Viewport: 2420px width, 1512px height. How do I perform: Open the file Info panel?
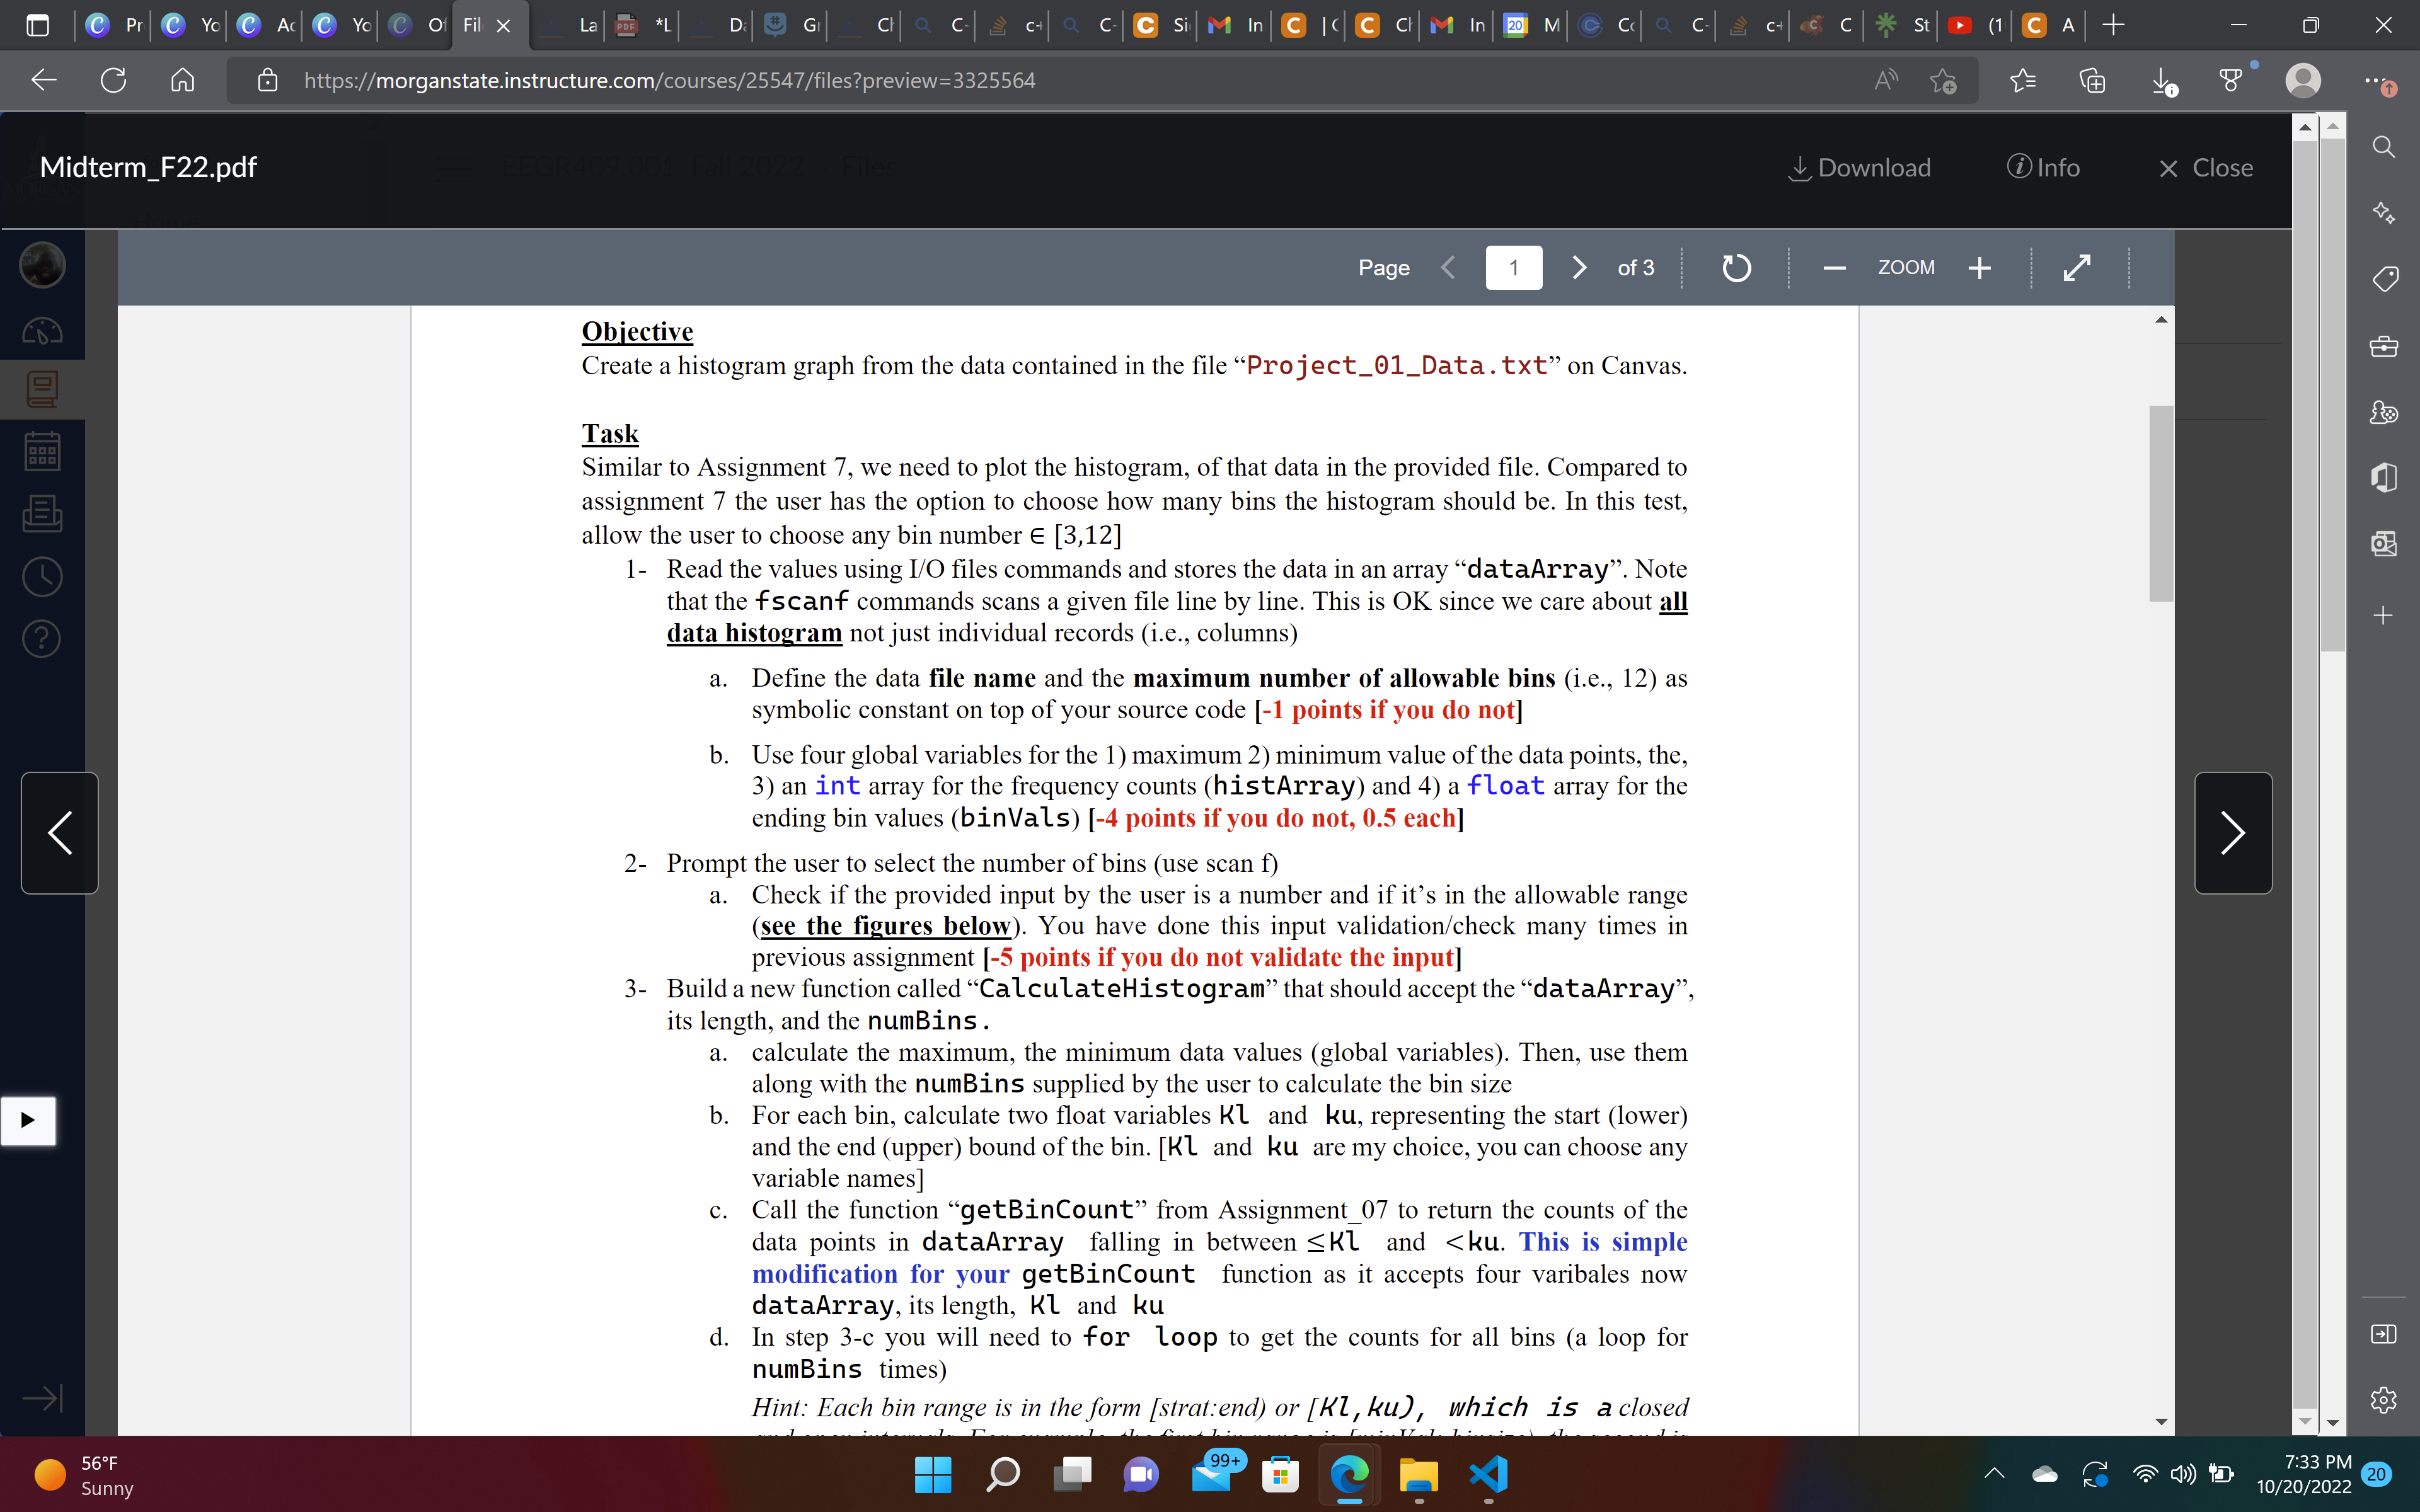coord(2043,168)
